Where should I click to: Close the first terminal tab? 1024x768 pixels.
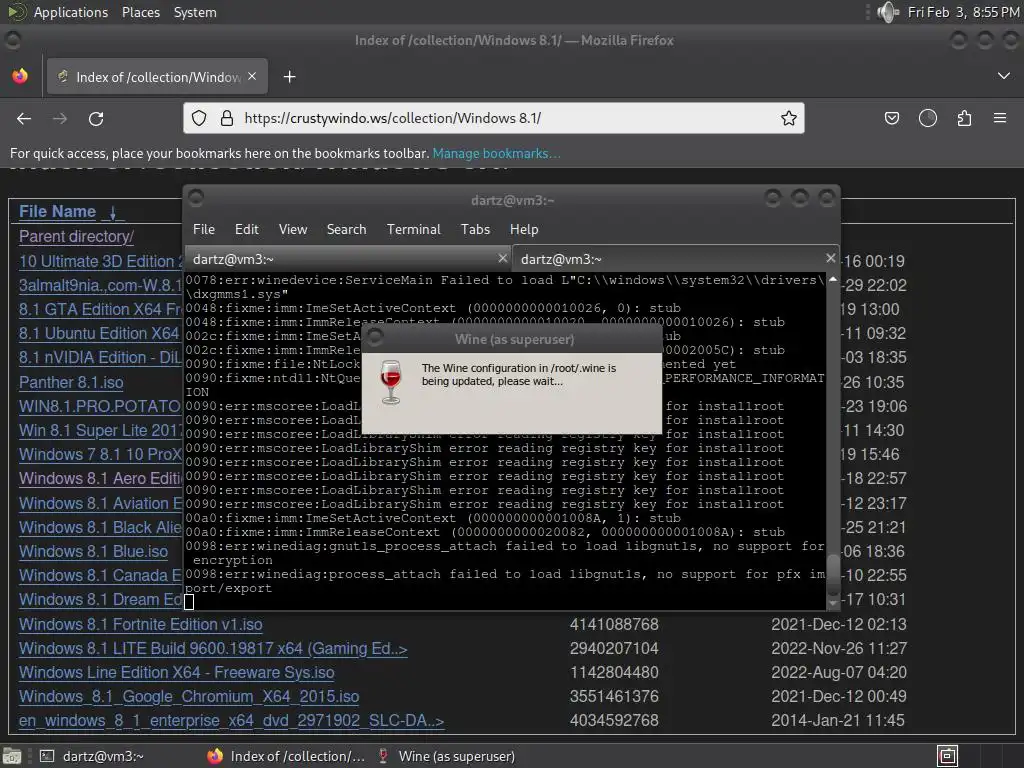coord(502,258)
